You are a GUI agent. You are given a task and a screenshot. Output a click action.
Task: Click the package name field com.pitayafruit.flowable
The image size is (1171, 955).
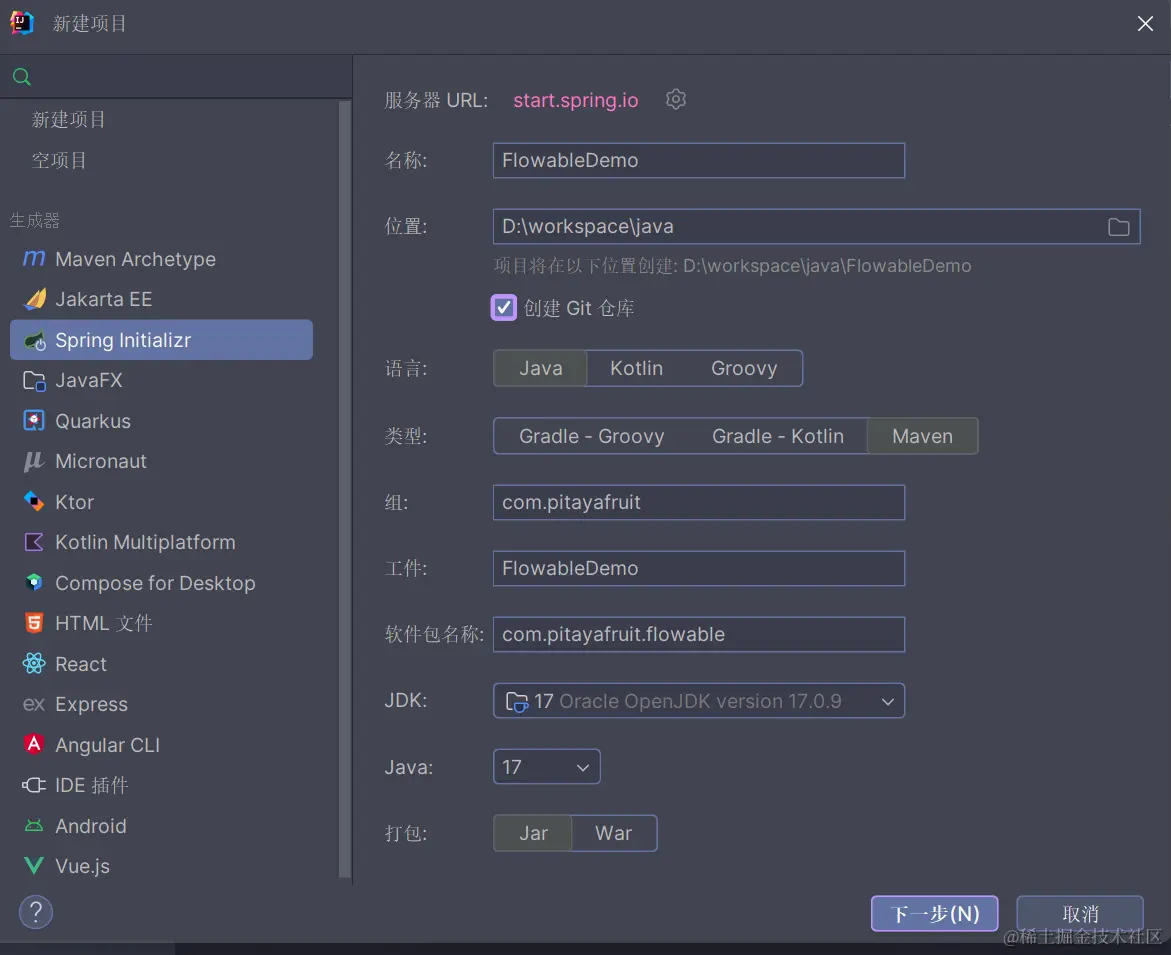[699, 635]
